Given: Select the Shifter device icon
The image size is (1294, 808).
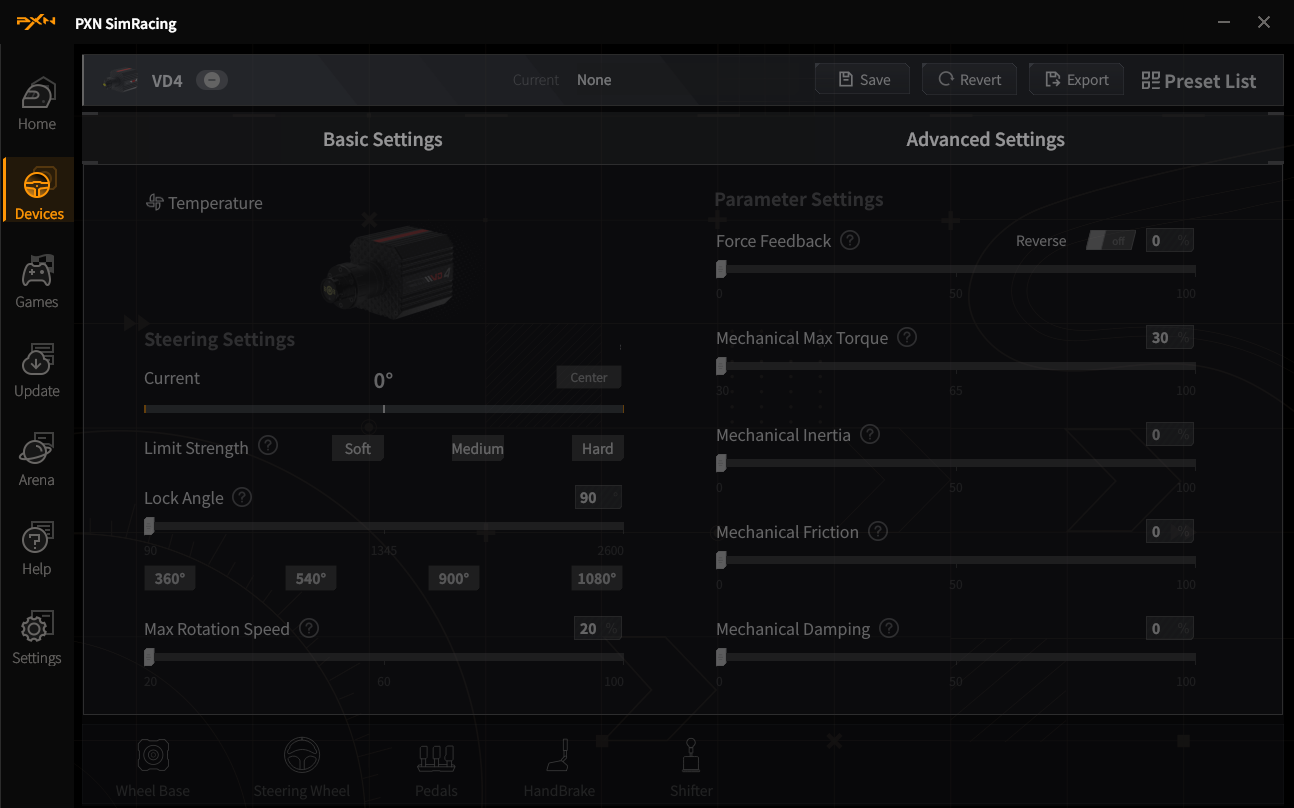Looking at the screenshot, I should 691,768.
